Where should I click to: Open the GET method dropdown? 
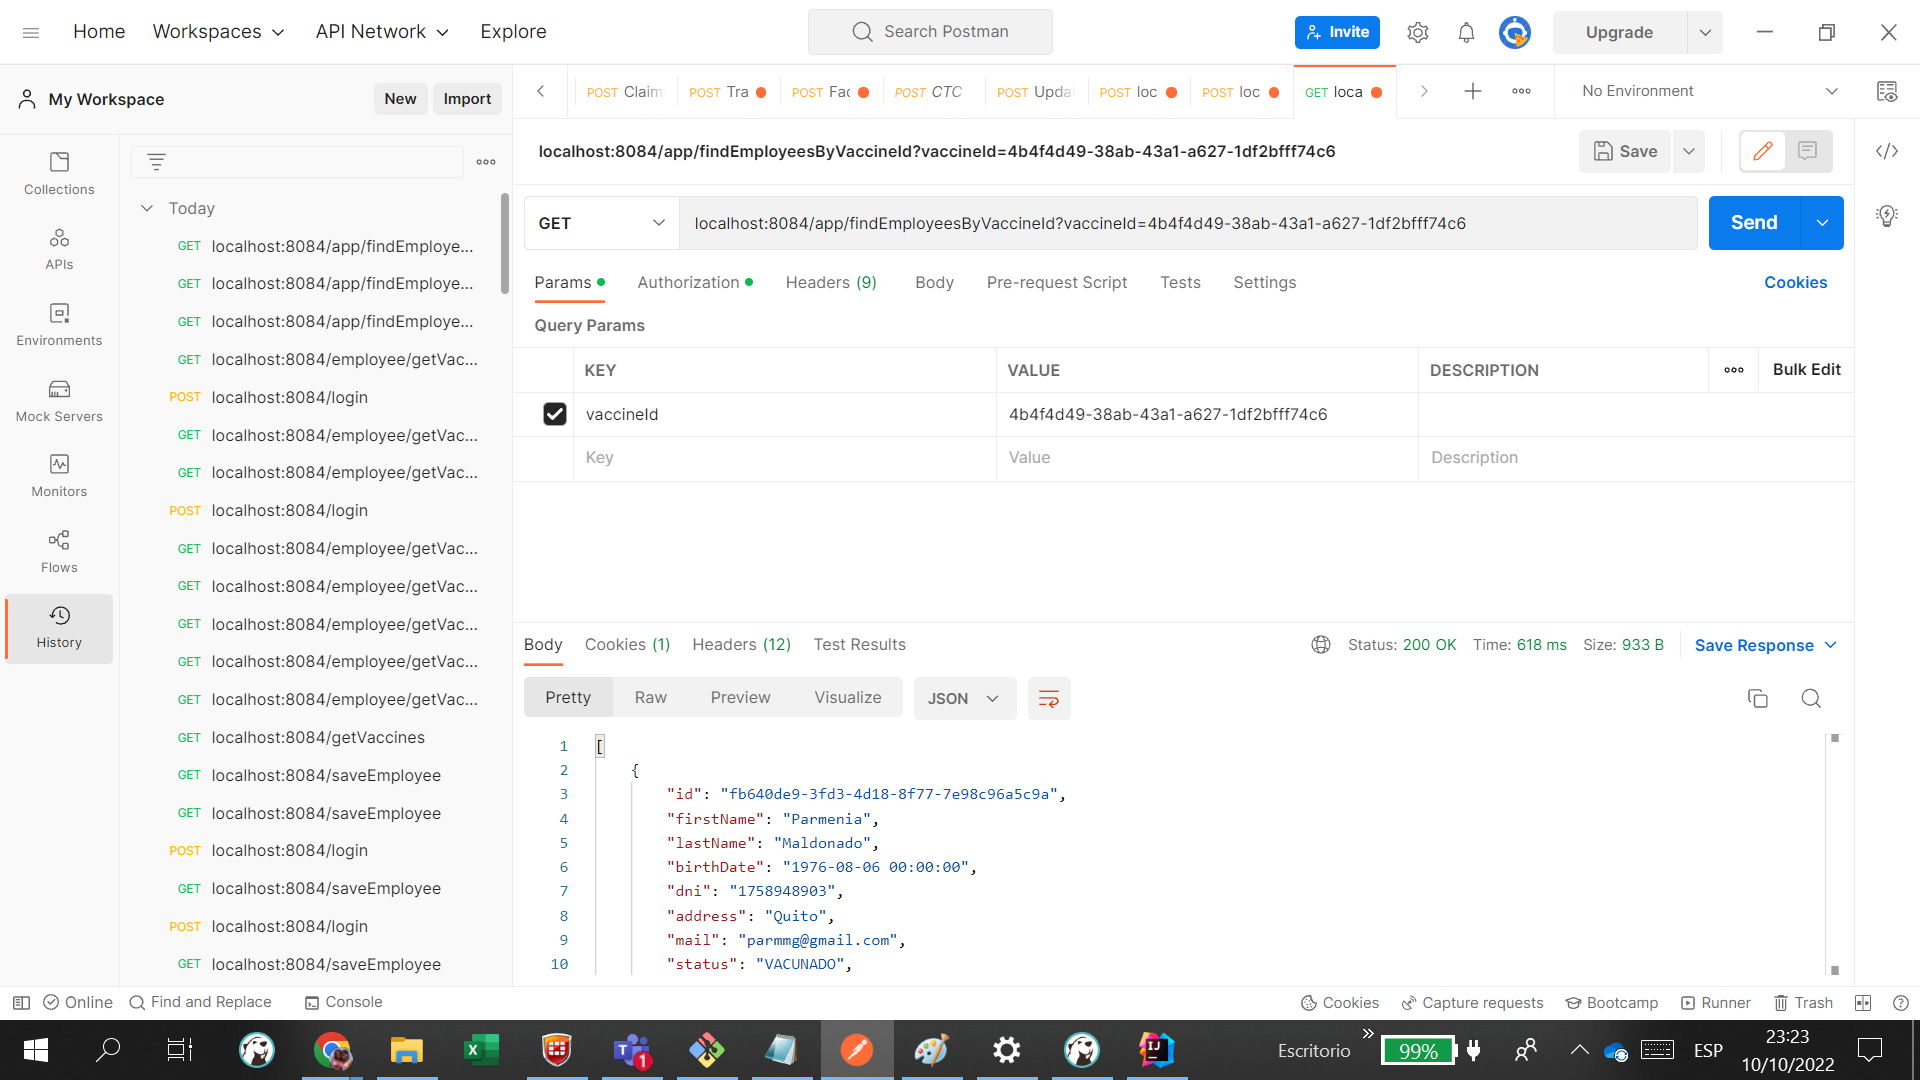[600, 223]
